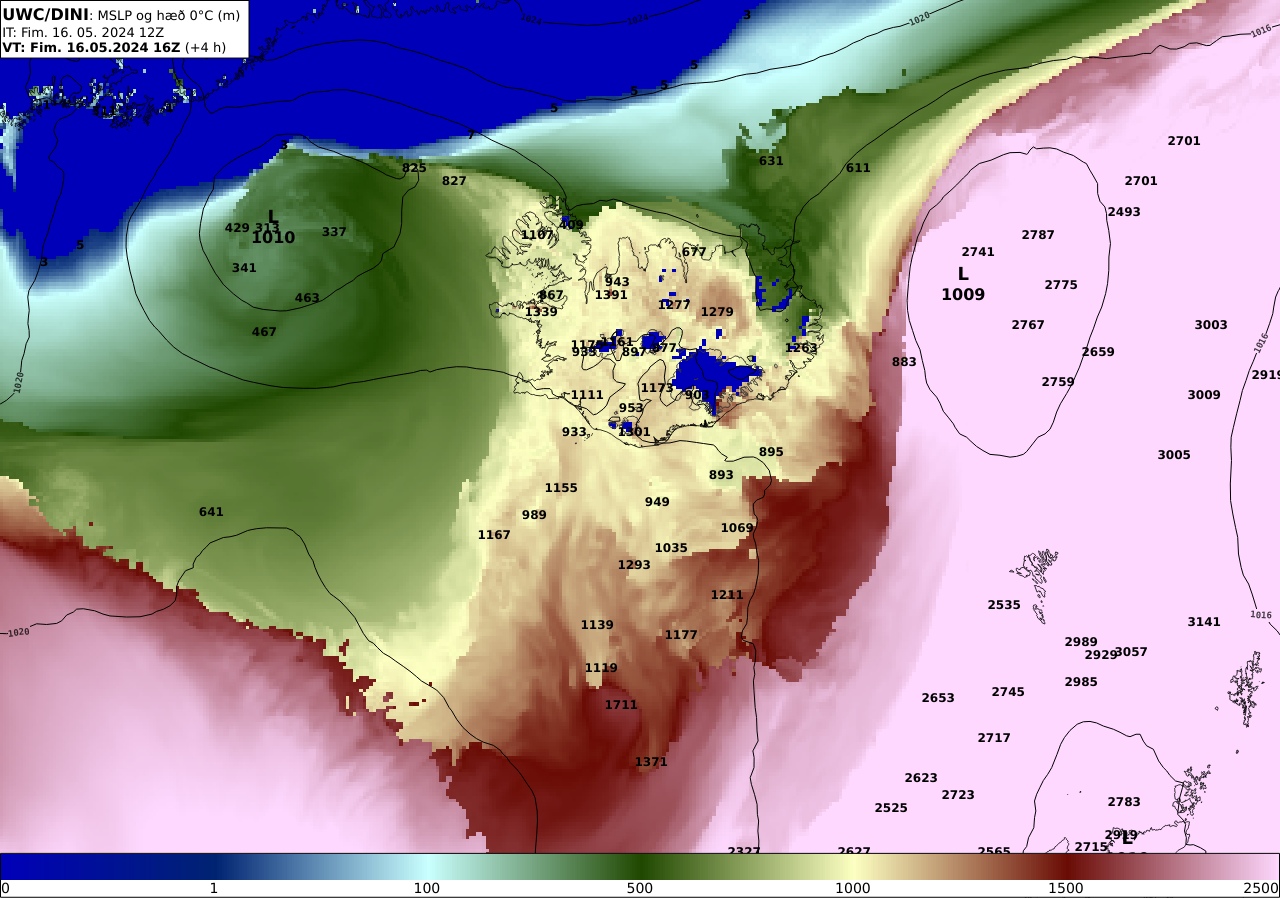Click the 3005 value

click(1174, 455)
